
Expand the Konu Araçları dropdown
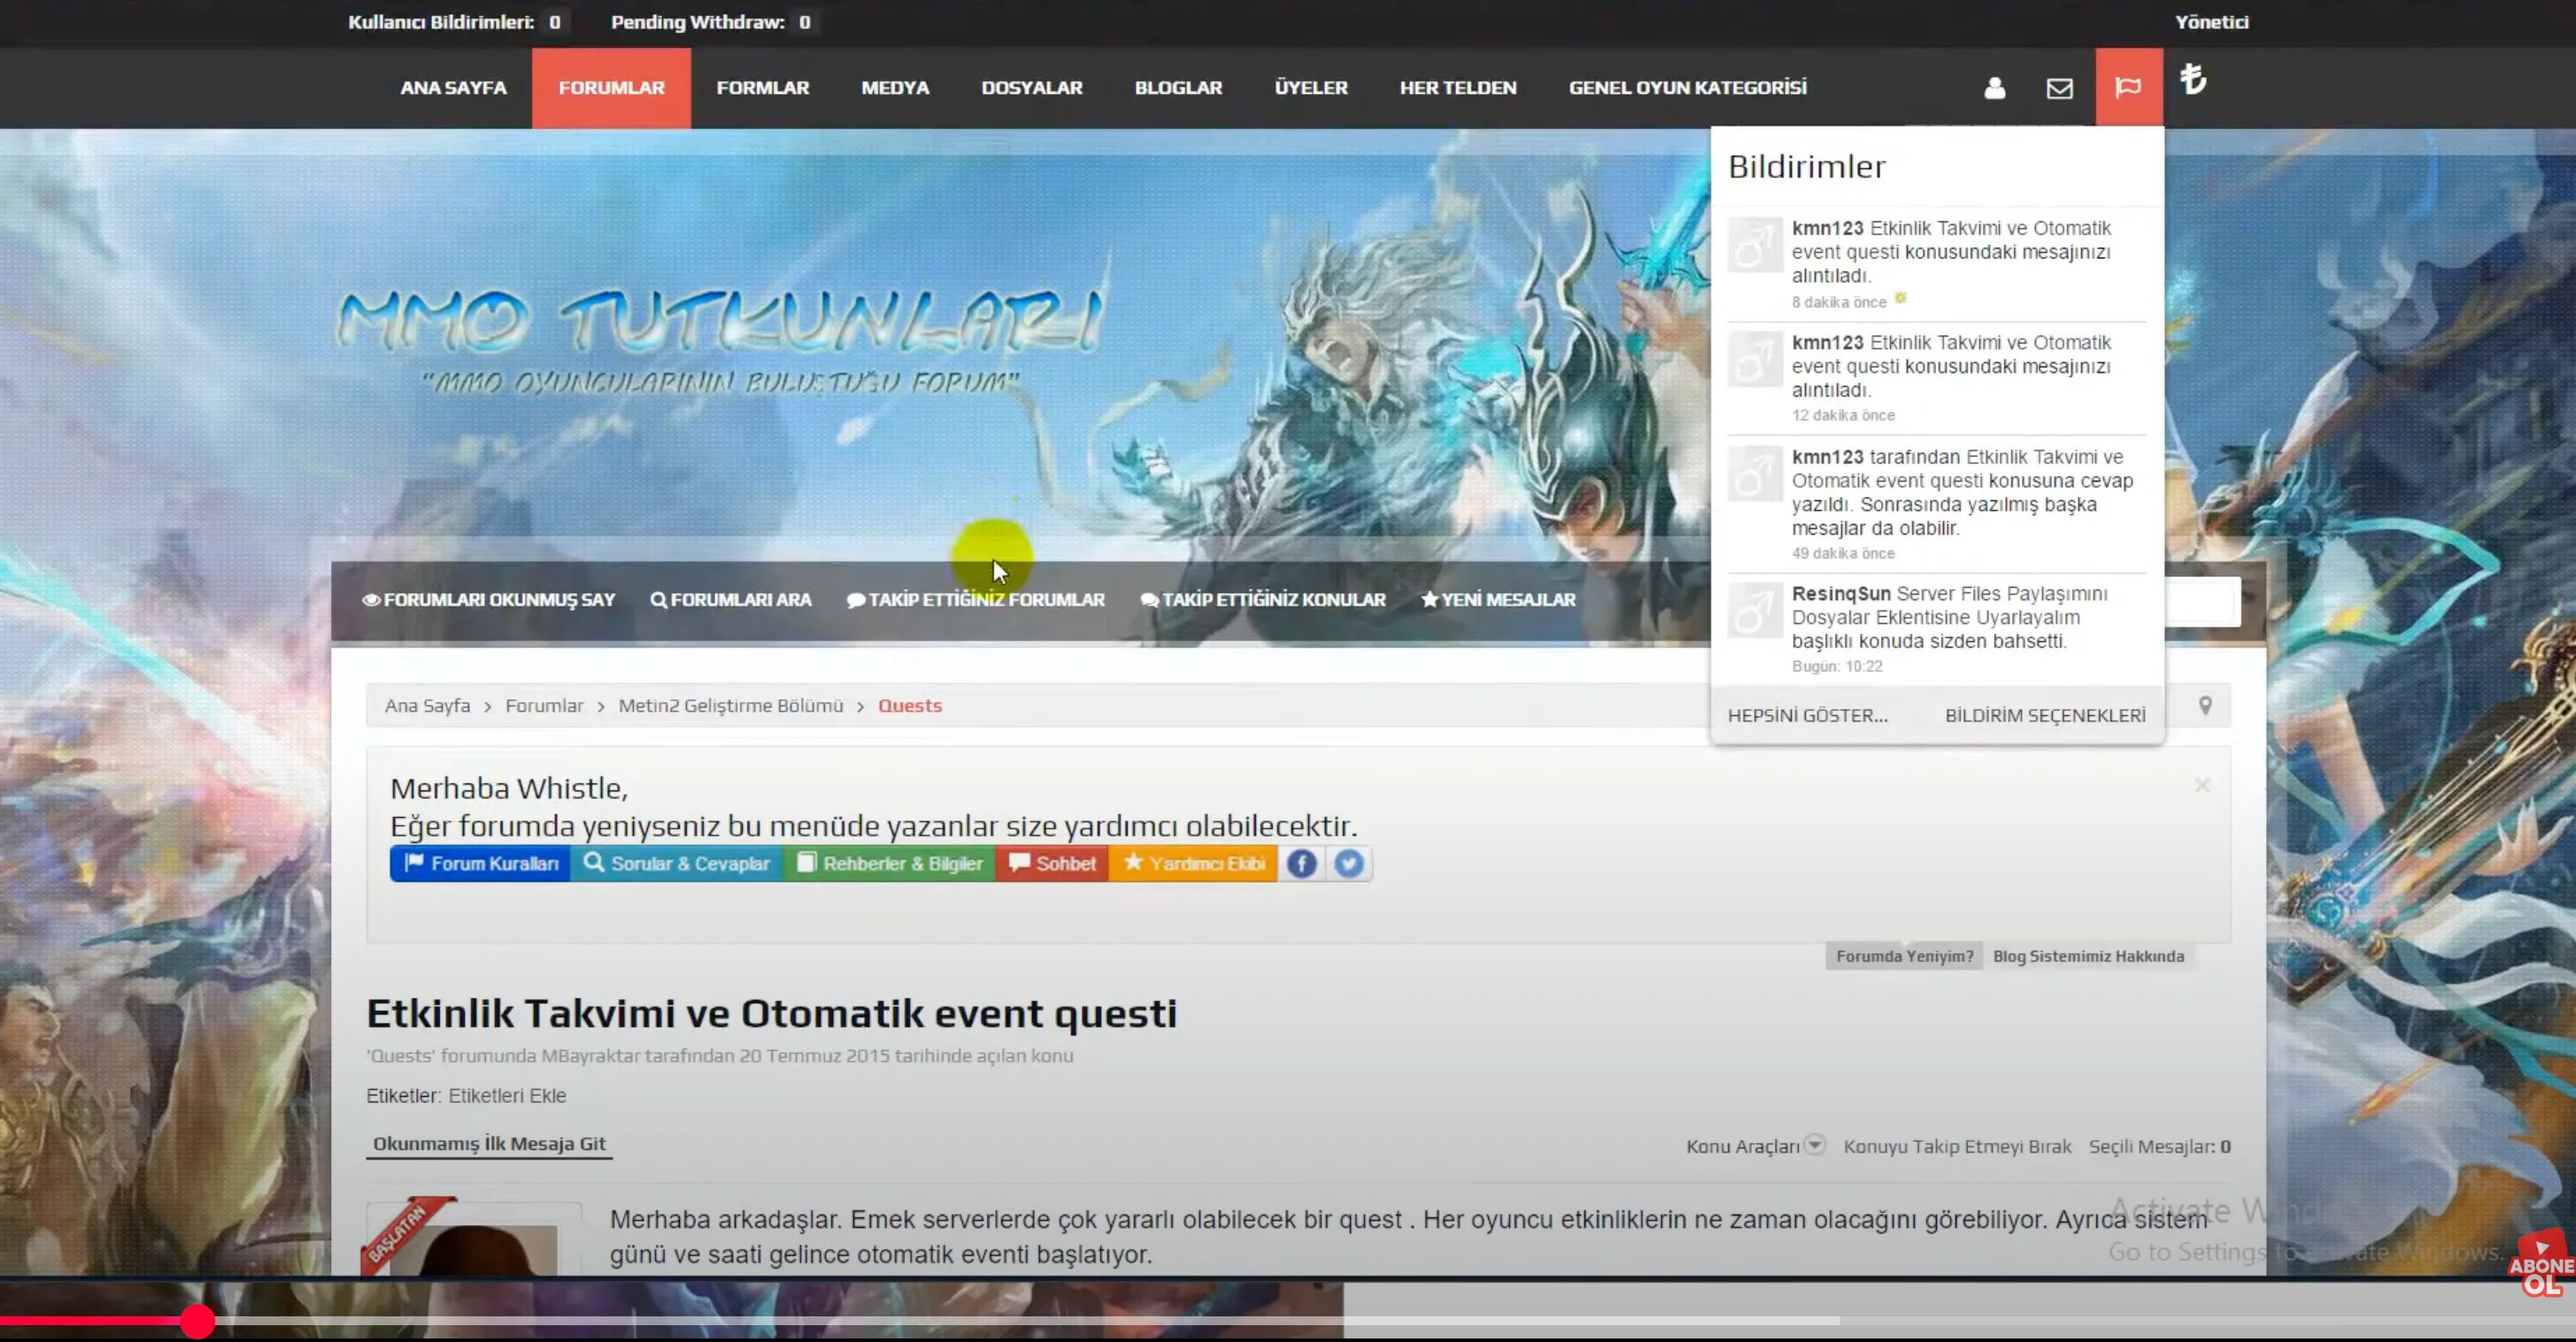pyautogui.click(x=1755, y=1146)
